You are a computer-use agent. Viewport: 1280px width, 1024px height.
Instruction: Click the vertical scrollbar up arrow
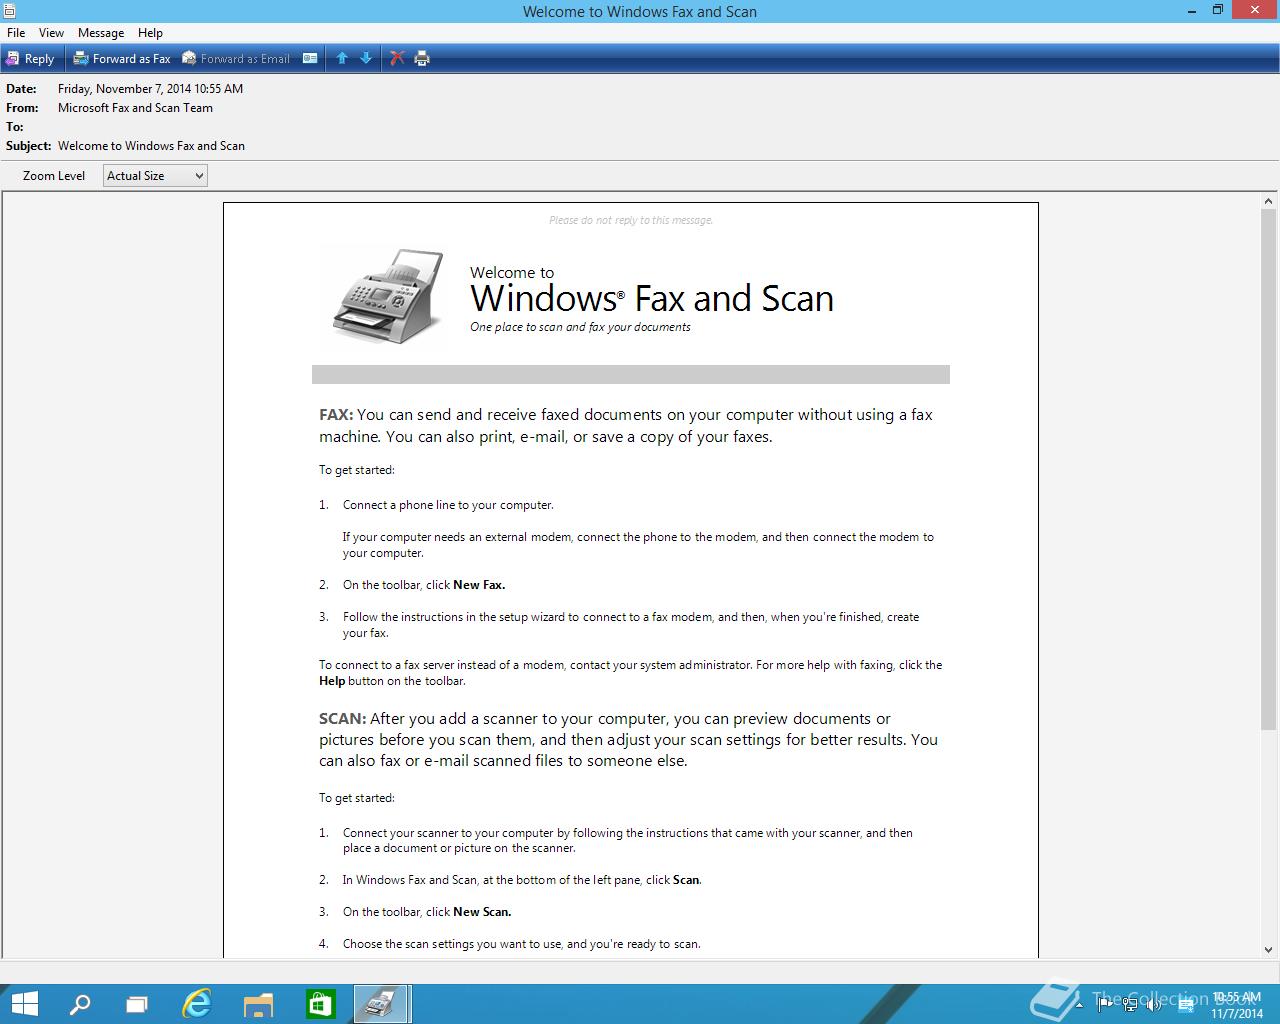[1269, 201]
